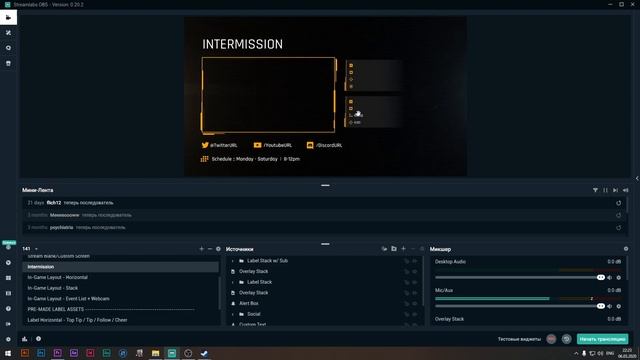Screen dimensions: 640x360
Task: Pause the Мини-Лента alert queue
Action: pos(605,190)
